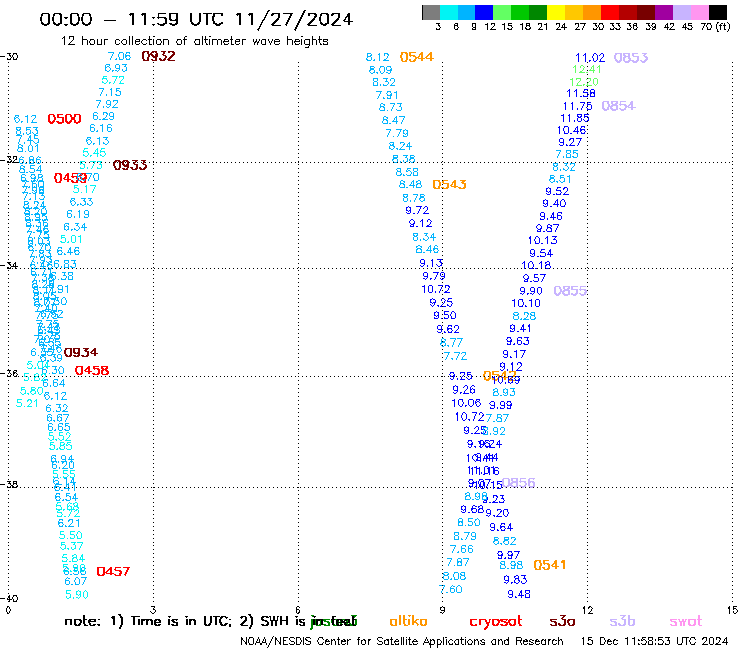The image size is (740, 650).
Task: Select the wave height value '9.83'
Action: click(515, 580)
